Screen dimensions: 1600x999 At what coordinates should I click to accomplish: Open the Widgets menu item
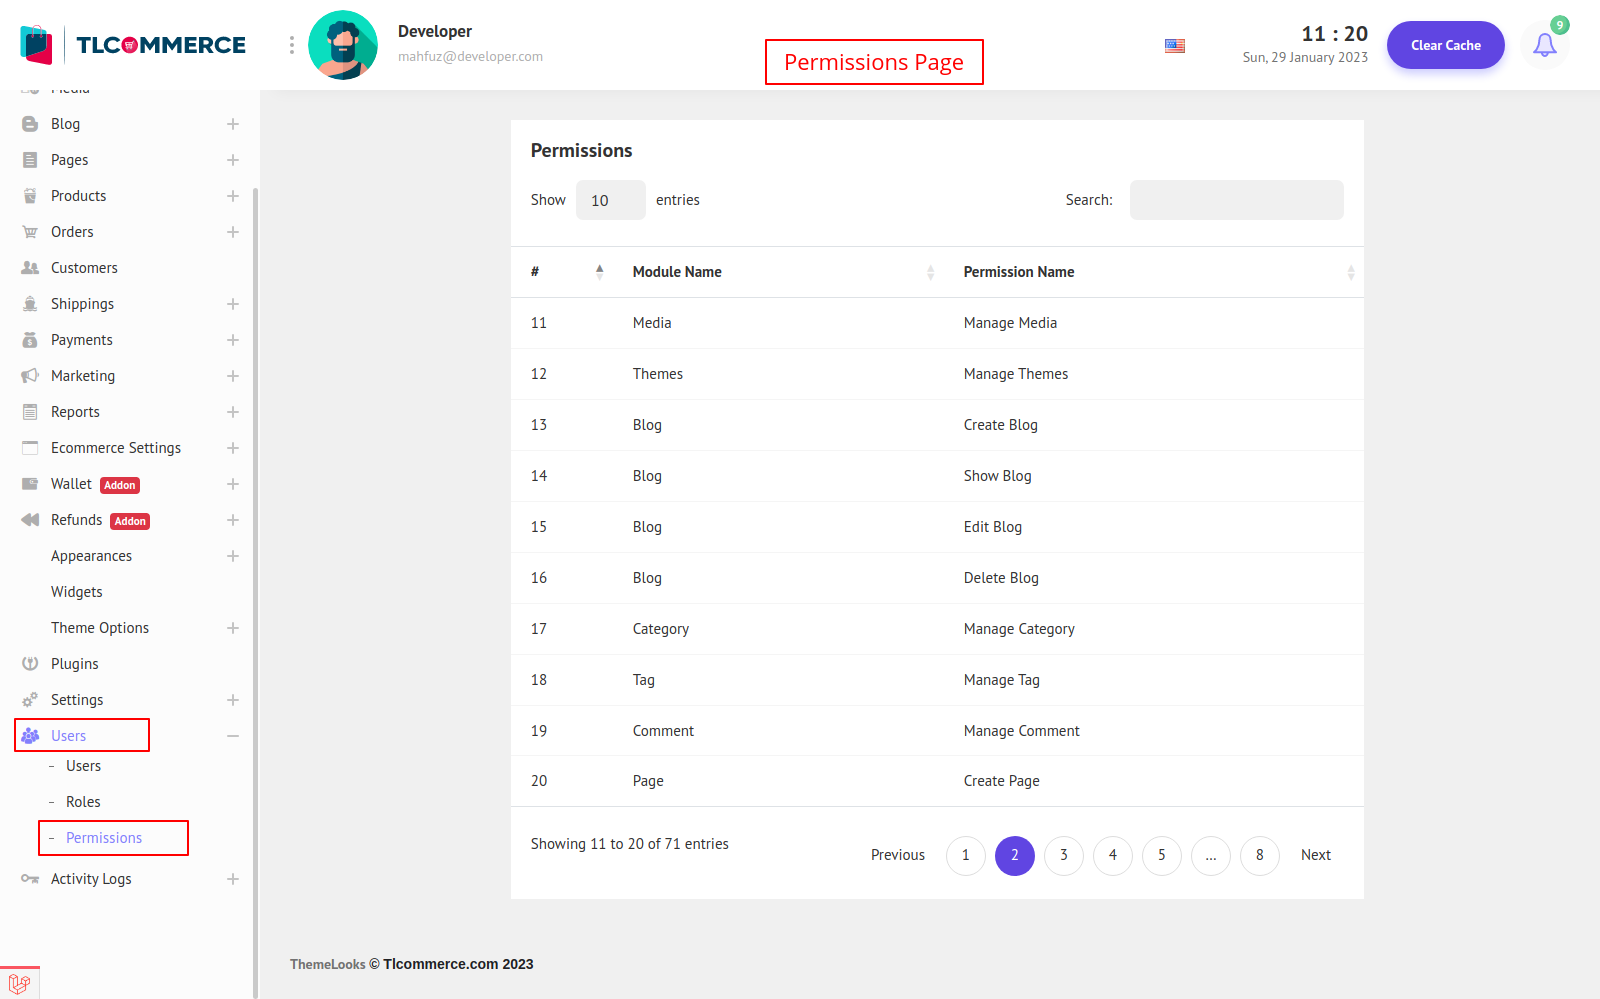point(77,592)
